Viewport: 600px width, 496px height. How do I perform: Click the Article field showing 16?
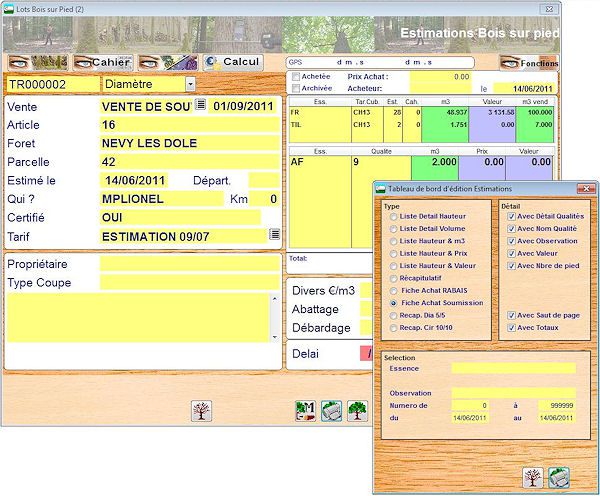point(190,125)
